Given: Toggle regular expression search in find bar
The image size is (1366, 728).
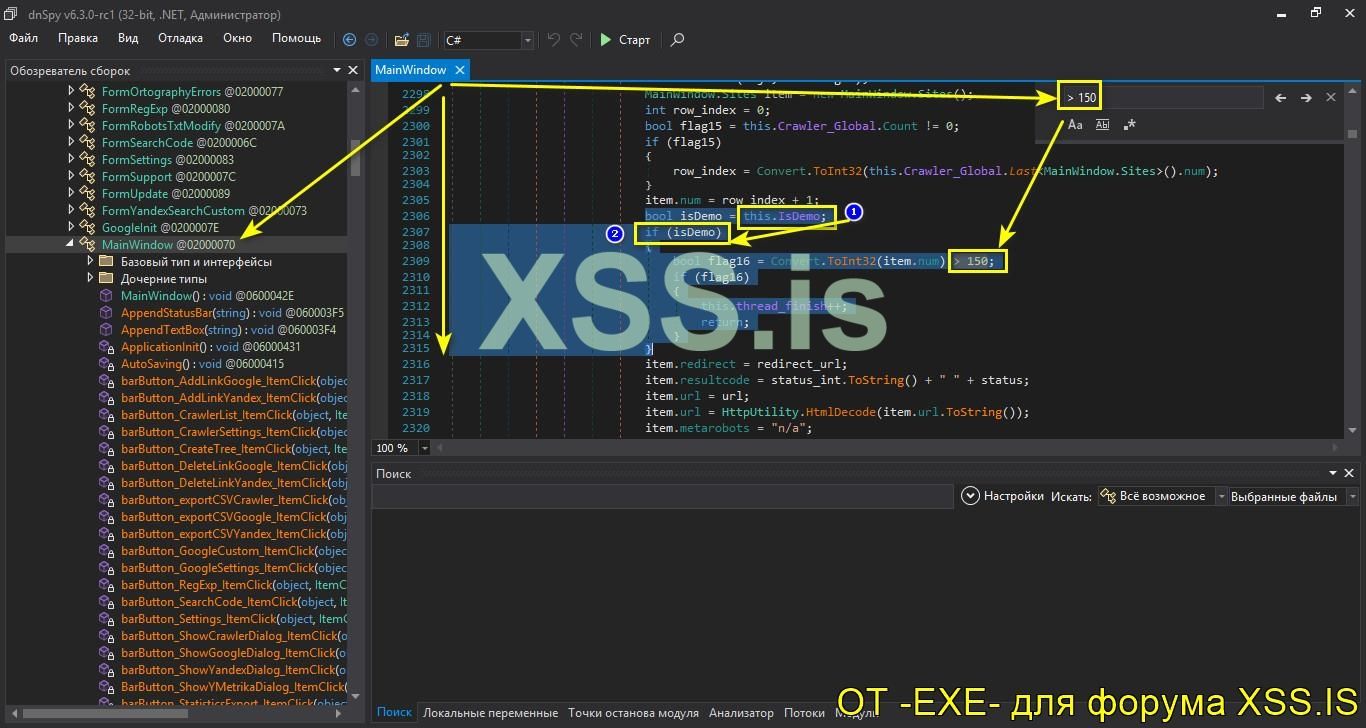Looking at the screenshot, I should pyautogui.click(x=1129, y=125).
